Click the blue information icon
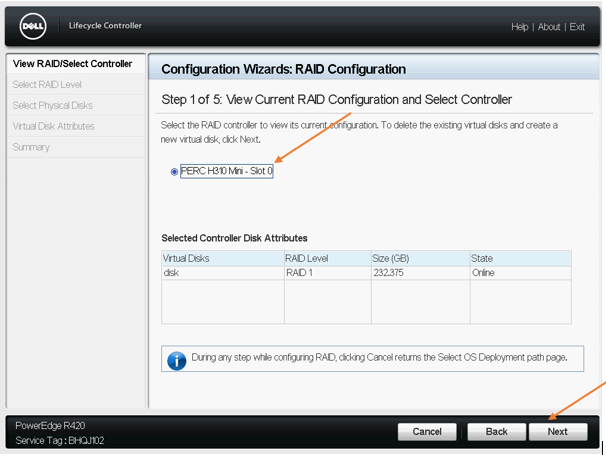 coord(177,361)
